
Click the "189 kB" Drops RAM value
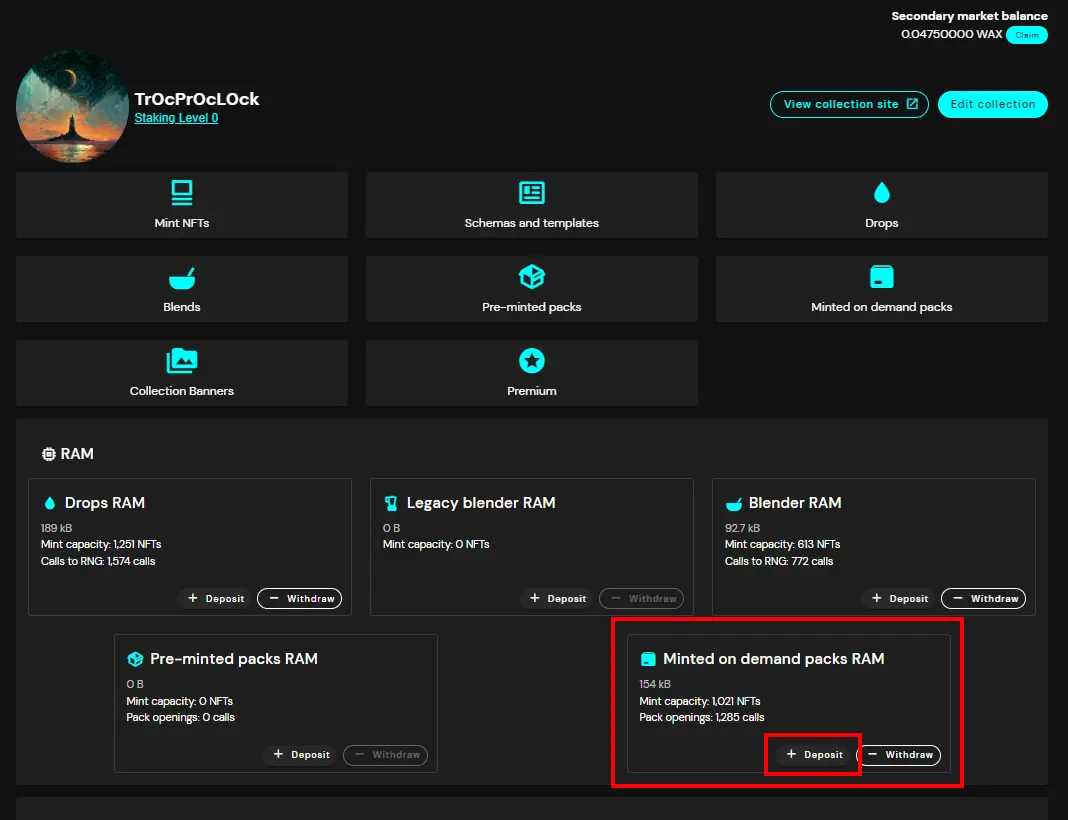[x=57, y=528]
